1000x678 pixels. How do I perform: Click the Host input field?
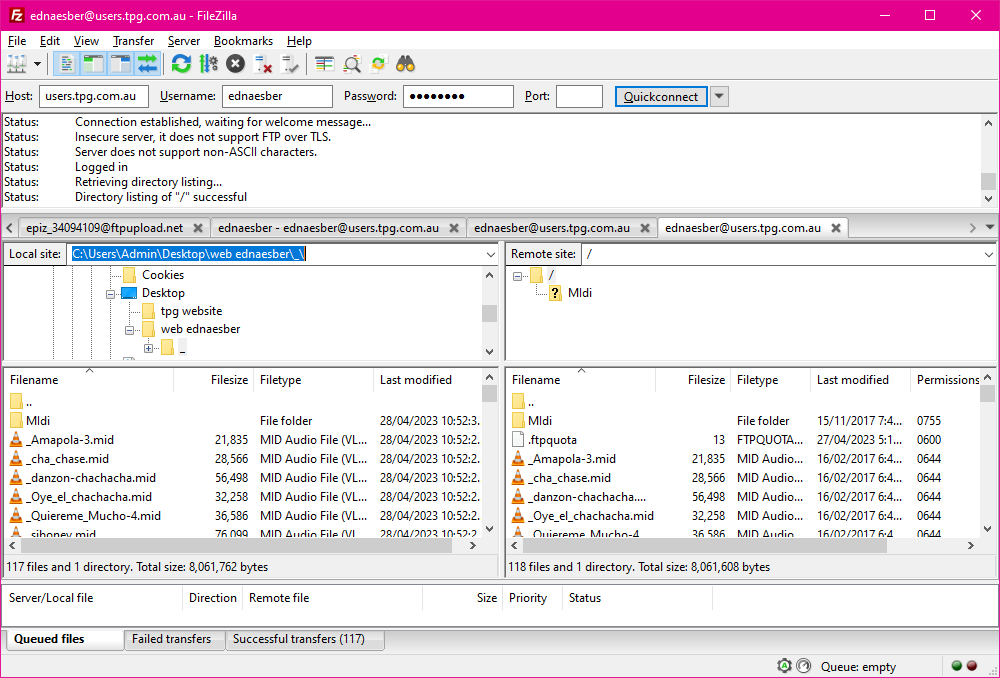tap(94, 96)
